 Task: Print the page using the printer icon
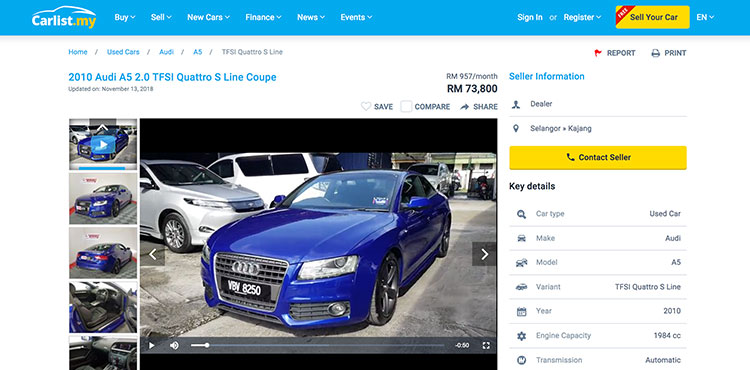[x=656, y=53]
